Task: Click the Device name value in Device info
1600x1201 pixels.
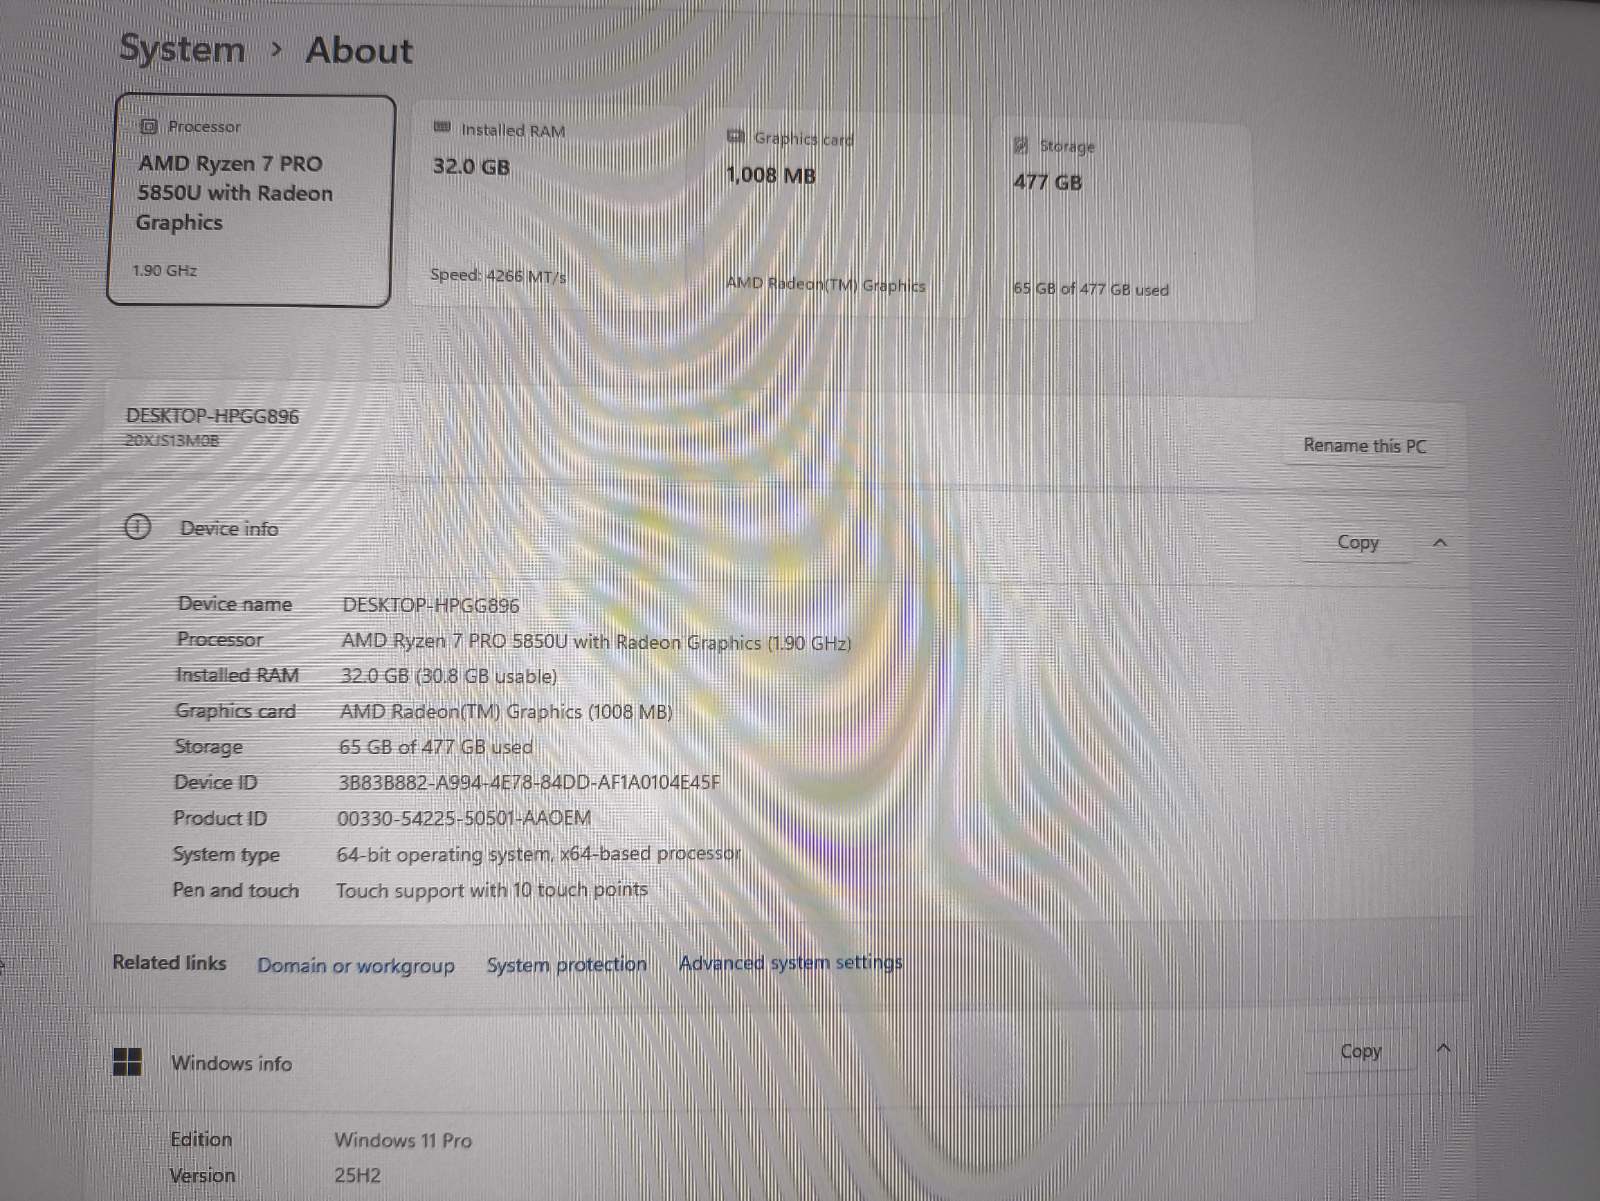Action: pos(431,605)
